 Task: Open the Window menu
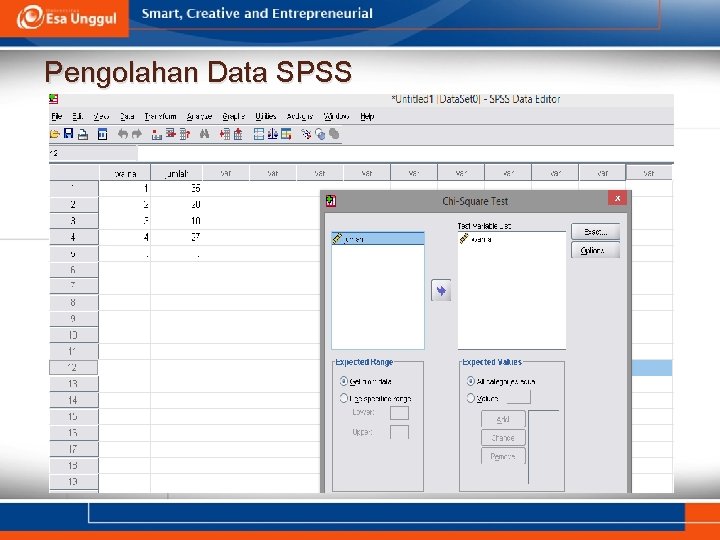coord(336,116)
